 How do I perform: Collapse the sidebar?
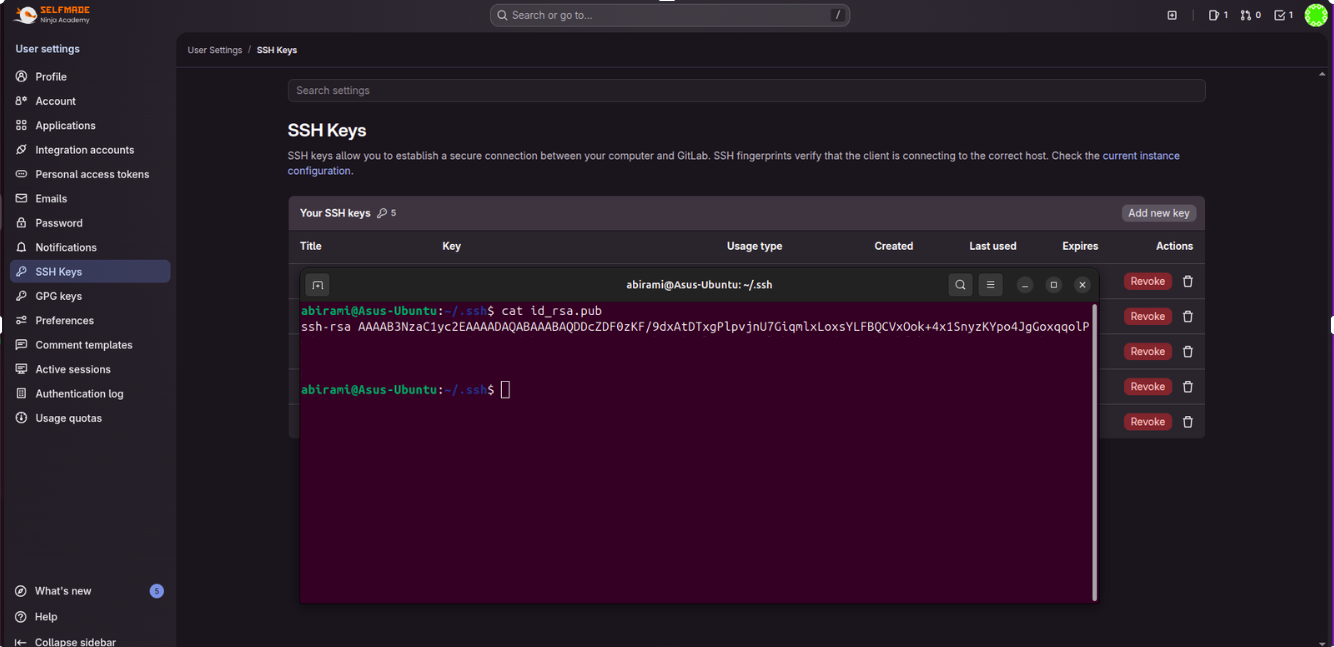click(65, 641)
